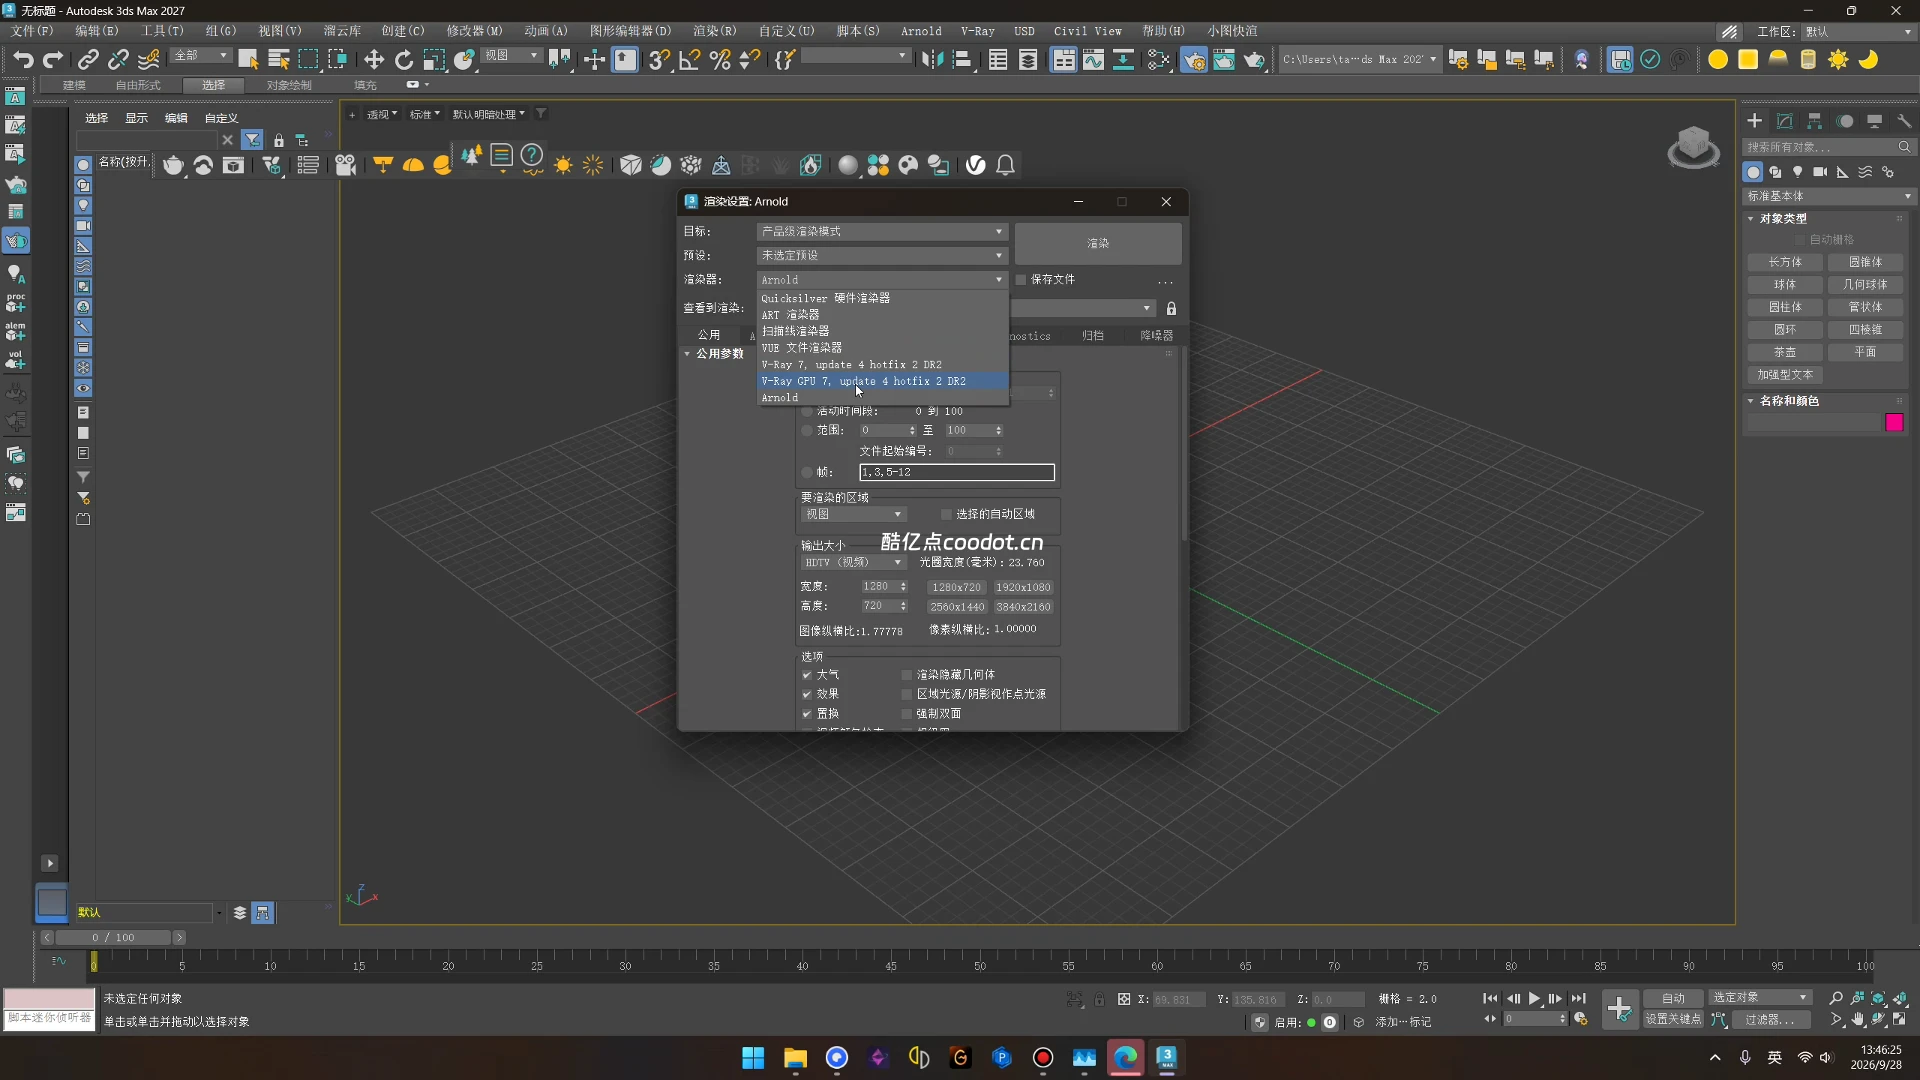Play the animation timeline

(1534, 998)
